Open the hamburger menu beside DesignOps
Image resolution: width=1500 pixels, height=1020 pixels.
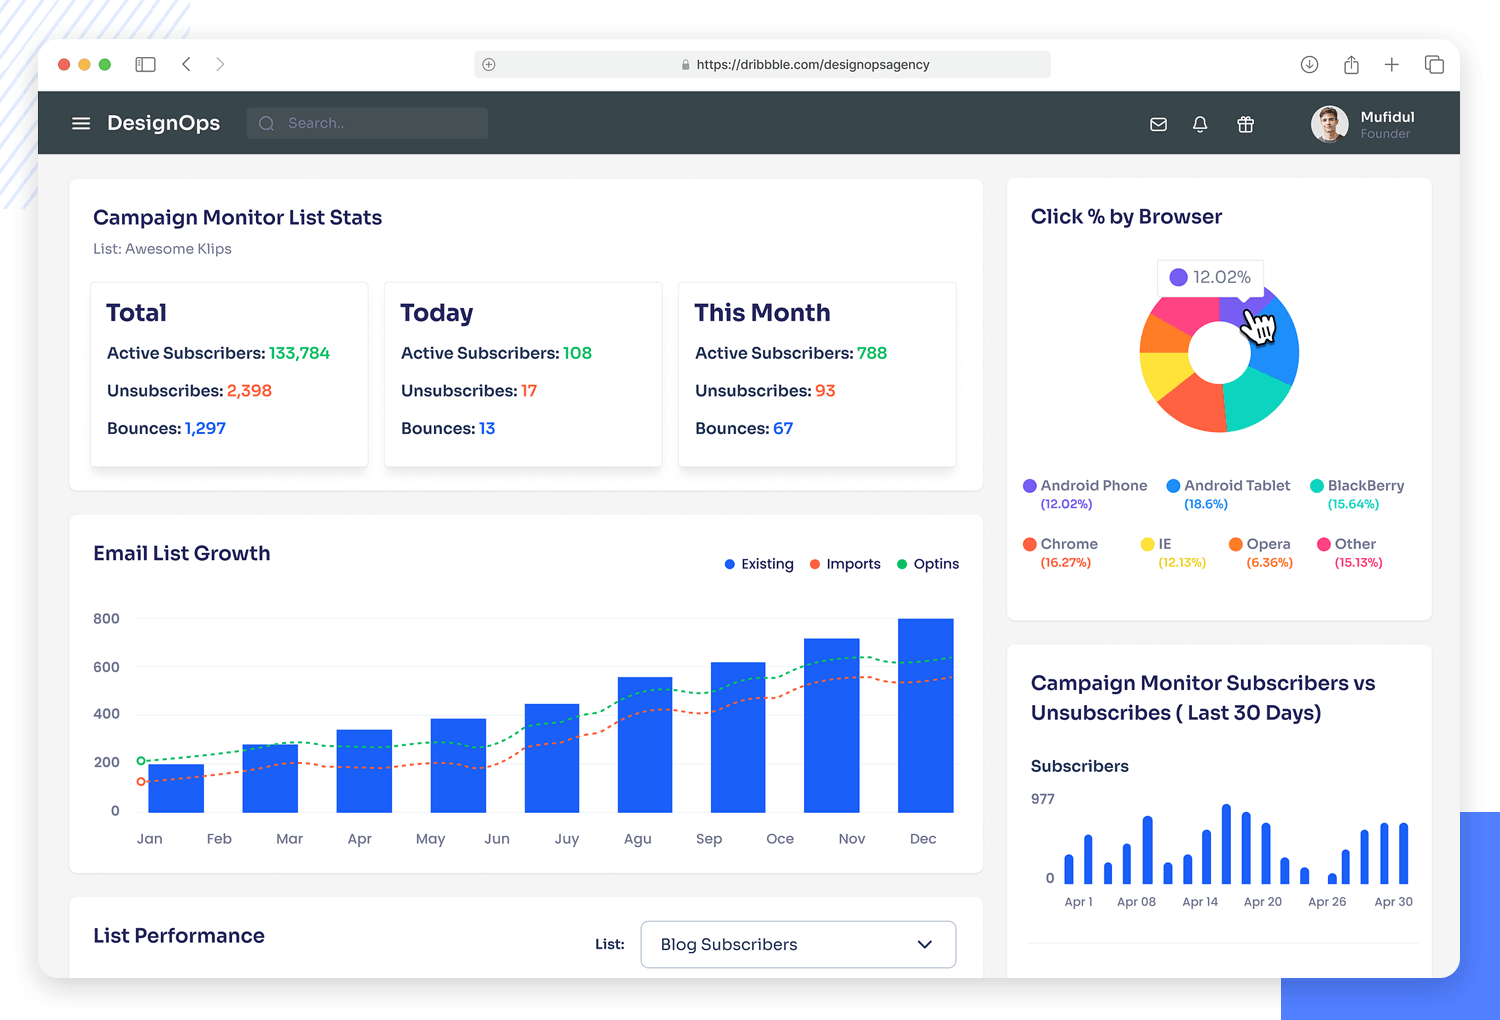(81, 123)
